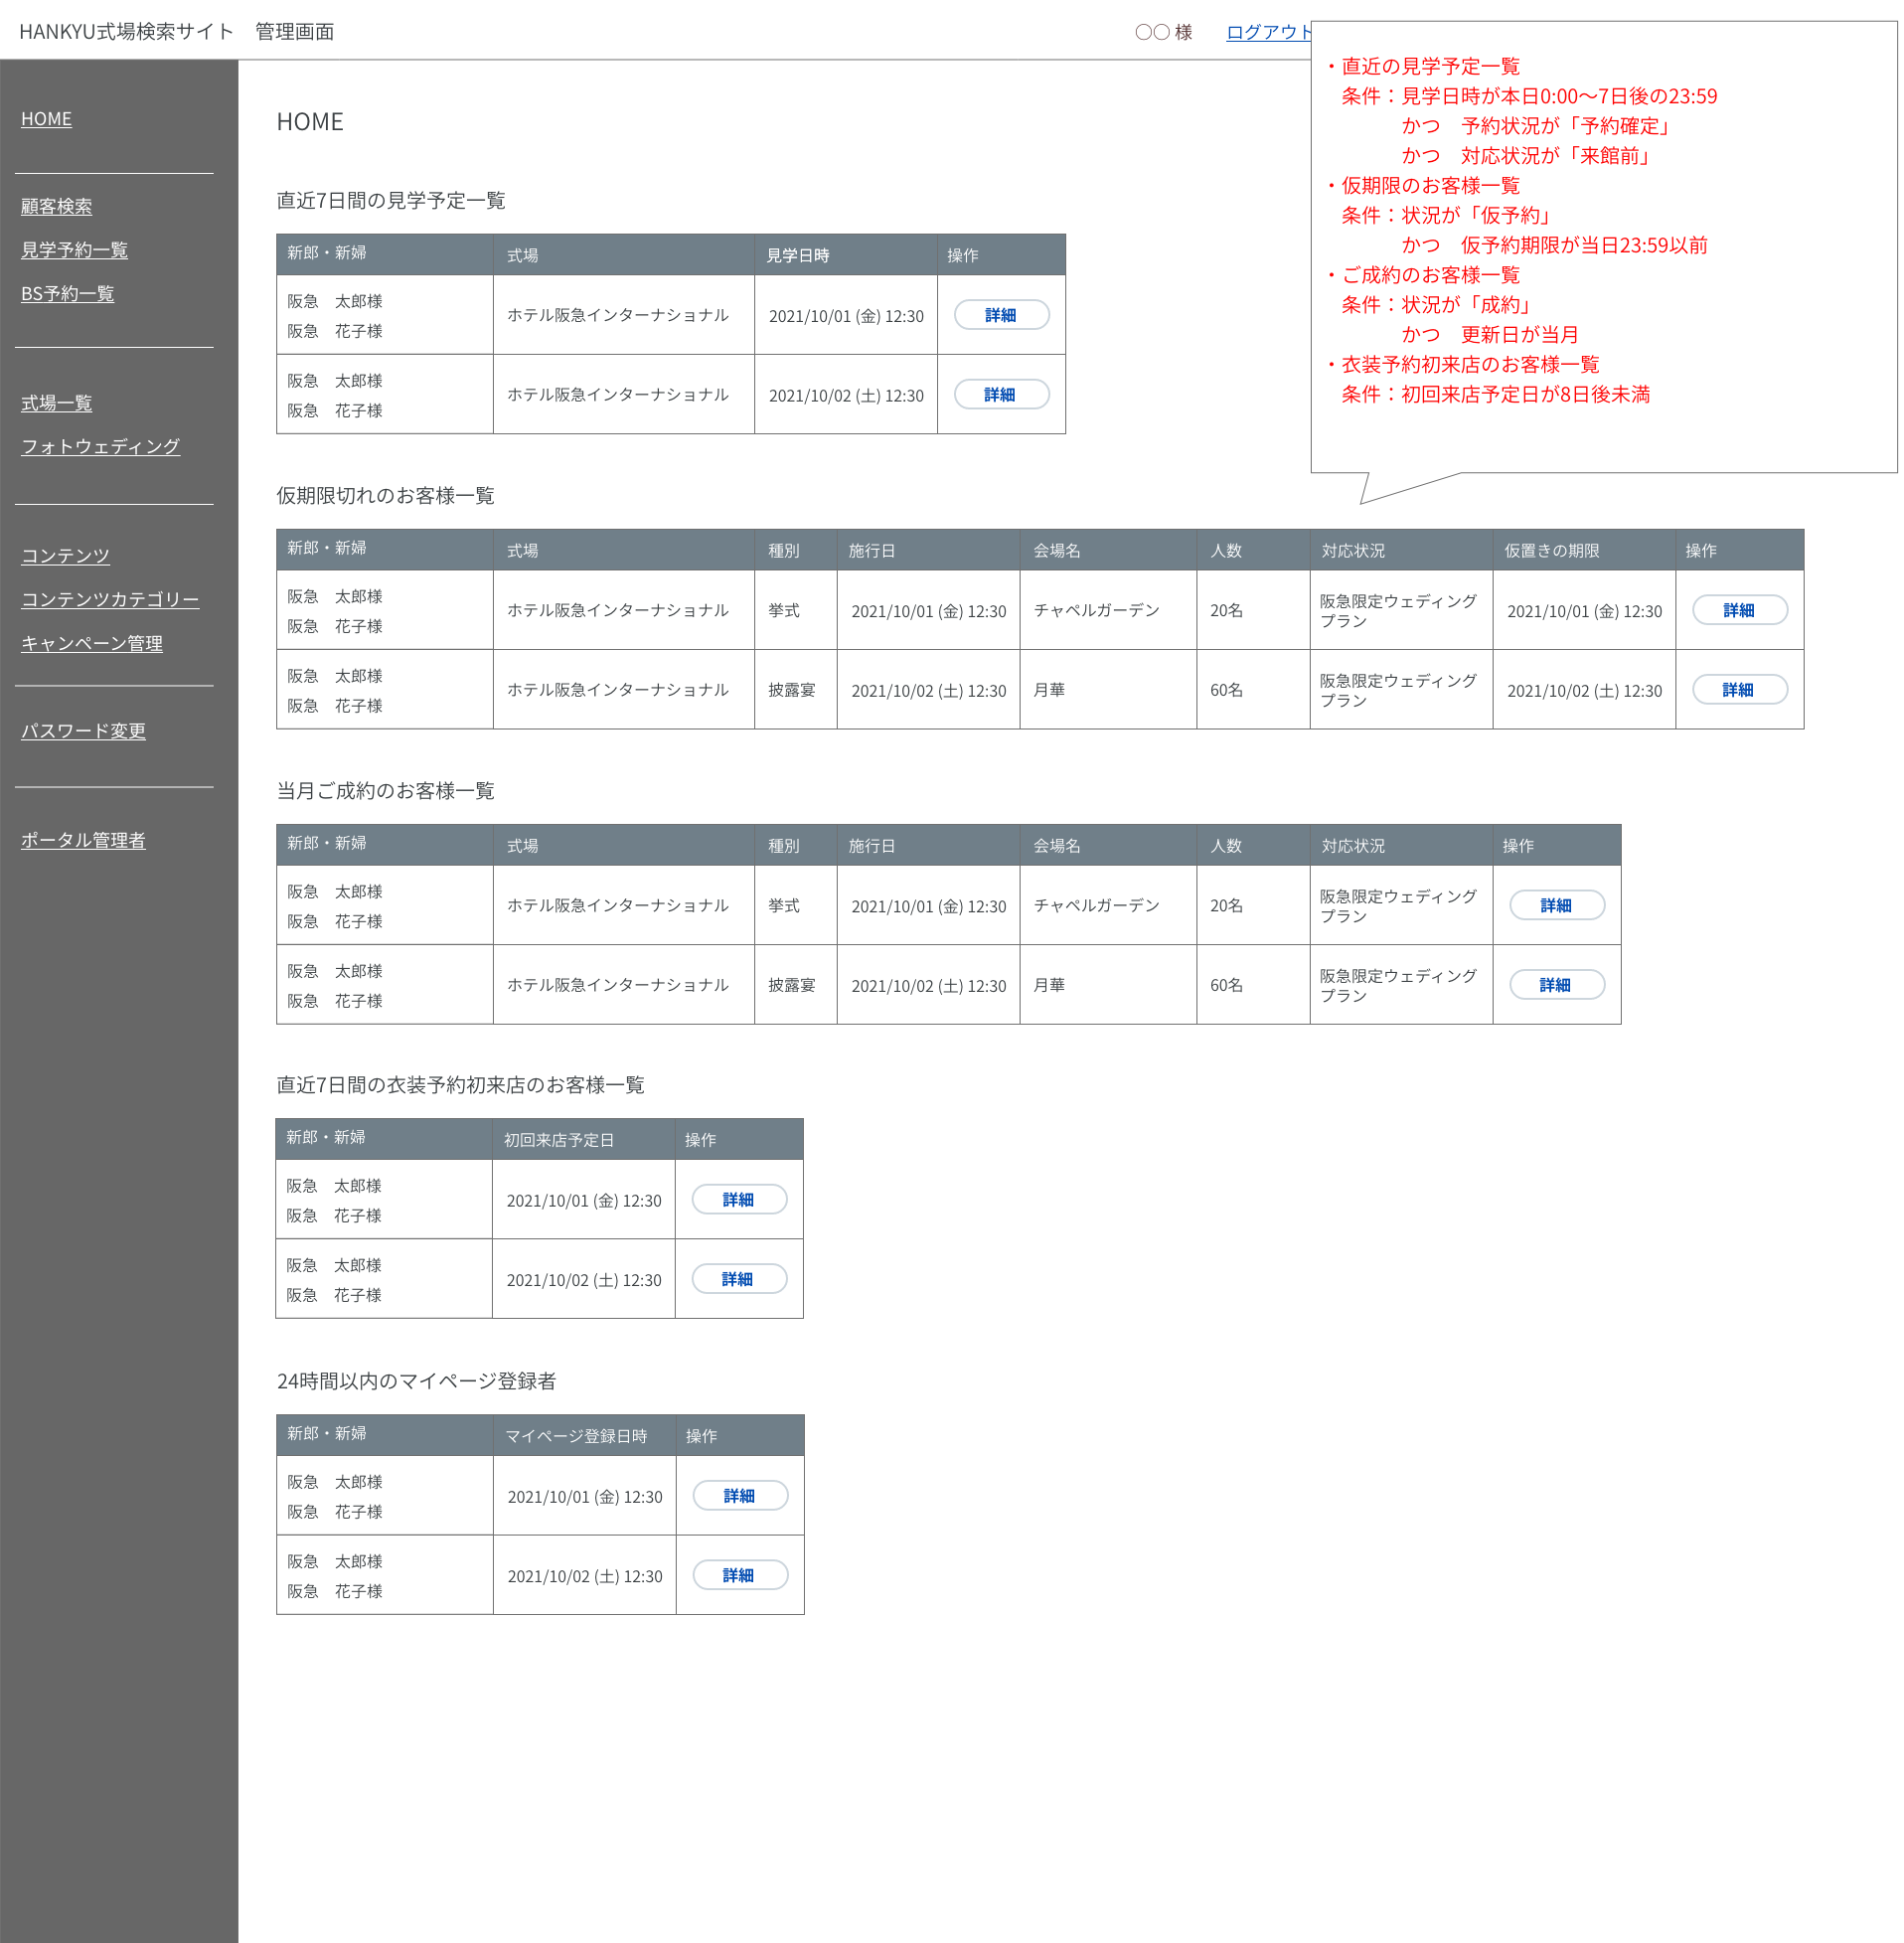Screen dimensions: 1904x1943
Task: Open the HOME sidebar link
Action: 46,119
